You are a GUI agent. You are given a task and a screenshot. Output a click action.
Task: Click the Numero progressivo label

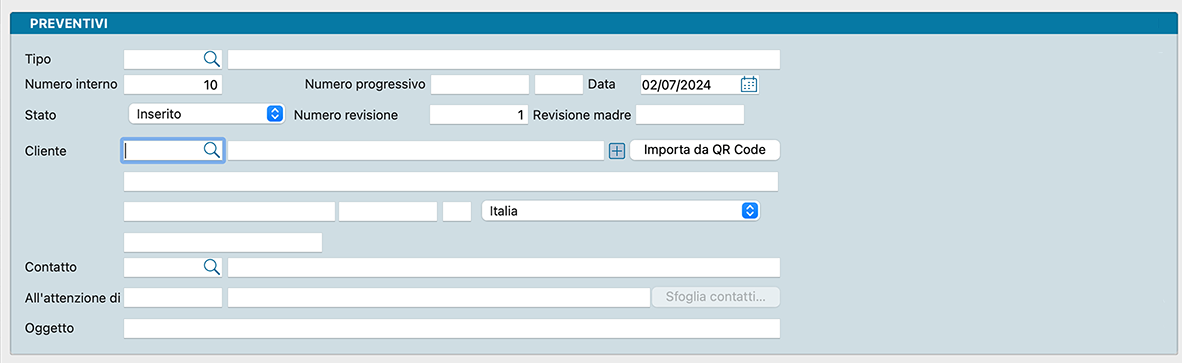pos(366,84)
